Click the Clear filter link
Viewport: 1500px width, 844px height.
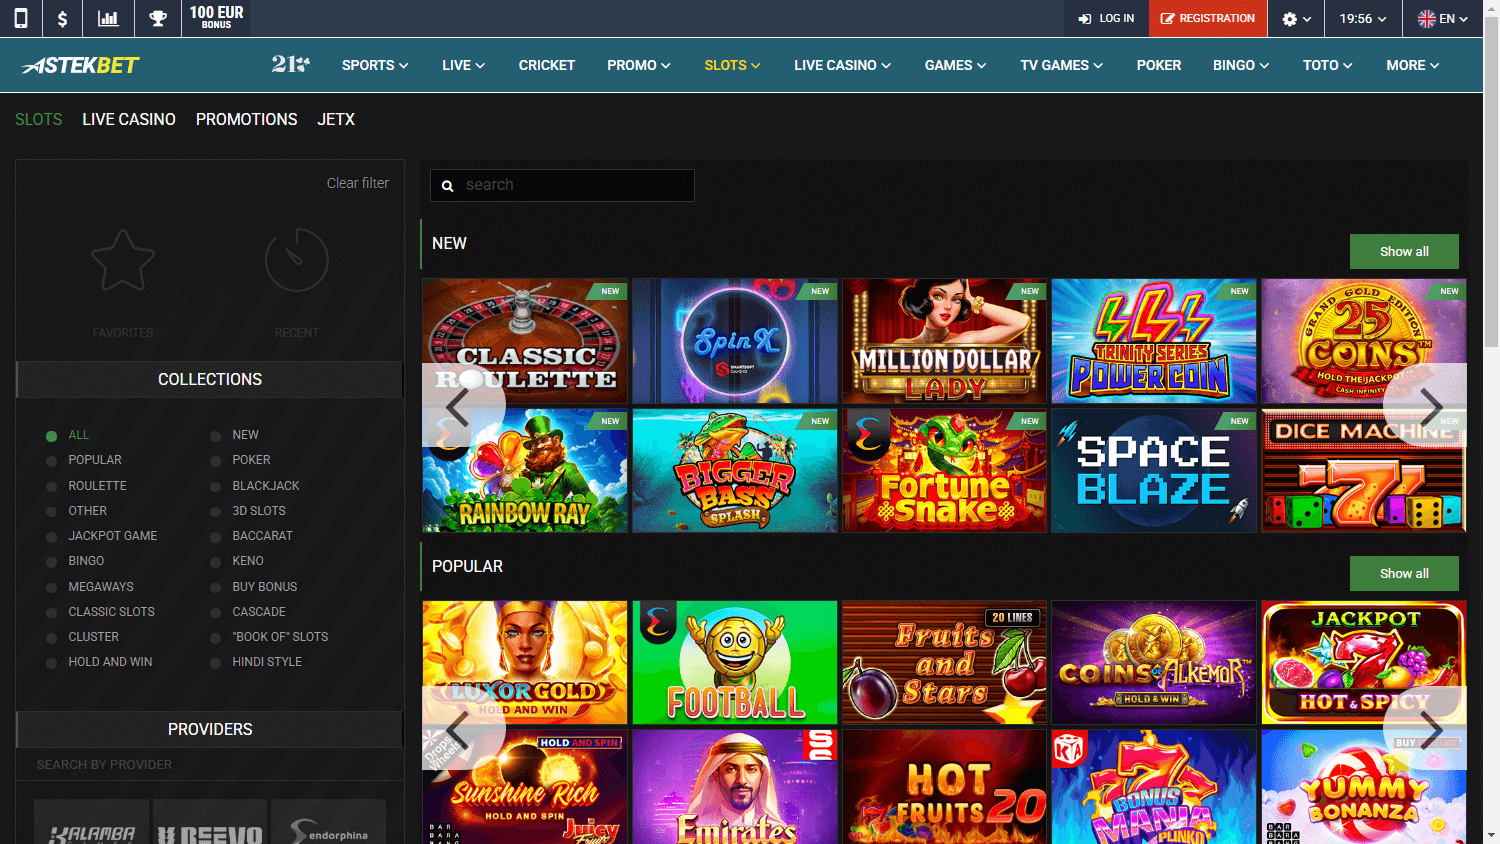coord(358,183)
